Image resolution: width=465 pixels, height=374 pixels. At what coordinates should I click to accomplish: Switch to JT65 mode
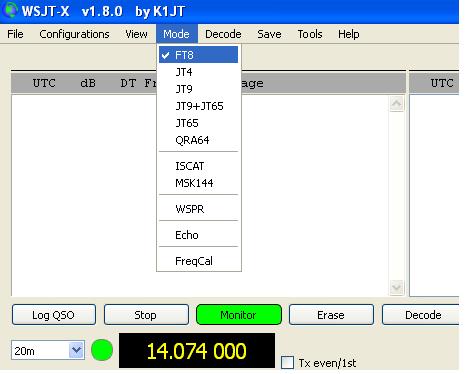198,123
